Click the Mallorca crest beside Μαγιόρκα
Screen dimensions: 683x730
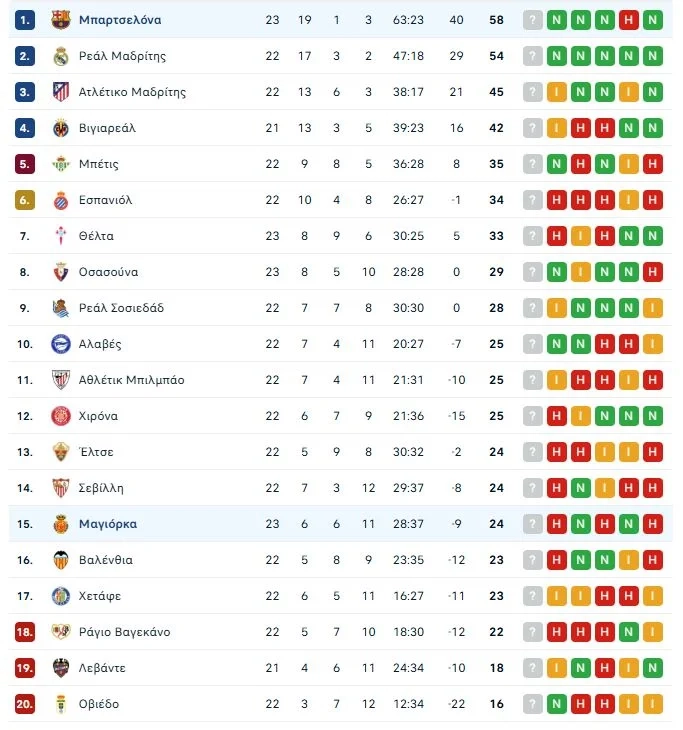61,524
